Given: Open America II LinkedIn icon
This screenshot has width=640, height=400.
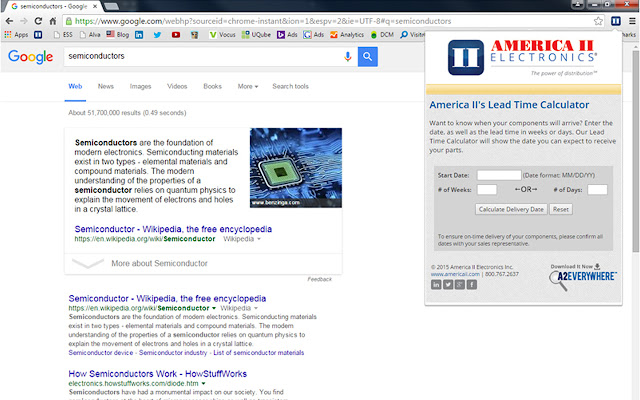Looking at the screenshot, I should coord(436,285).
